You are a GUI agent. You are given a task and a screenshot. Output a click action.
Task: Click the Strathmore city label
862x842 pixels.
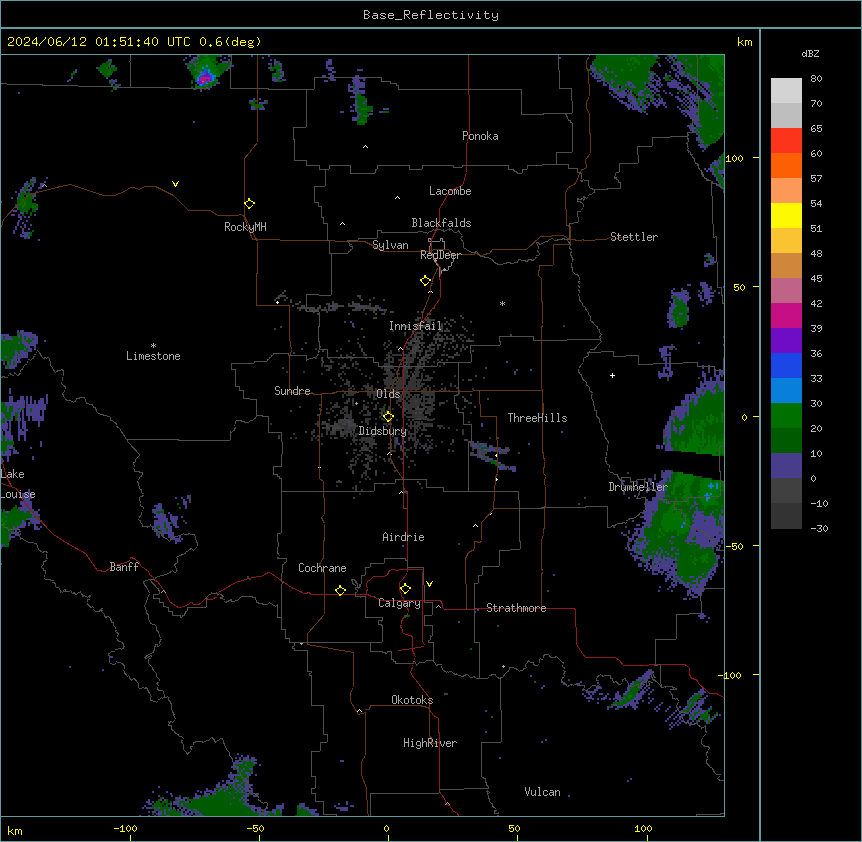516,608
